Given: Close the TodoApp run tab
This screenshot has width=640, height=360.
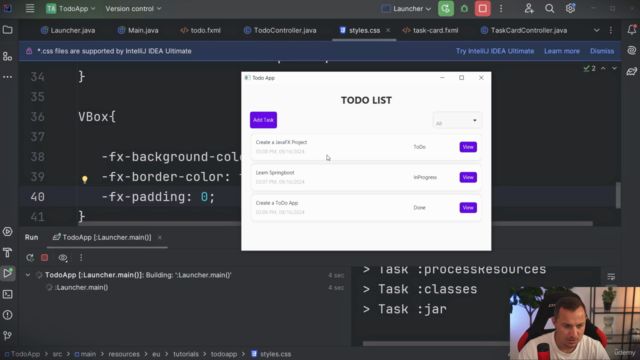Looking at the screenshot, I should (160, 238).
